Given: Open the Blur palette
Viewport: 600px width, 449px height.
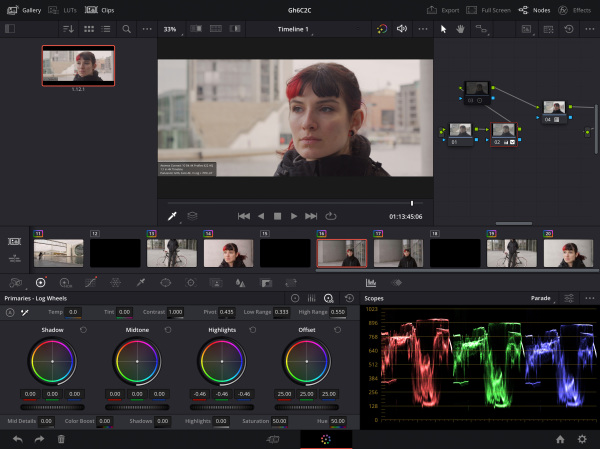Looking at the screenshot, I should 240,282.
